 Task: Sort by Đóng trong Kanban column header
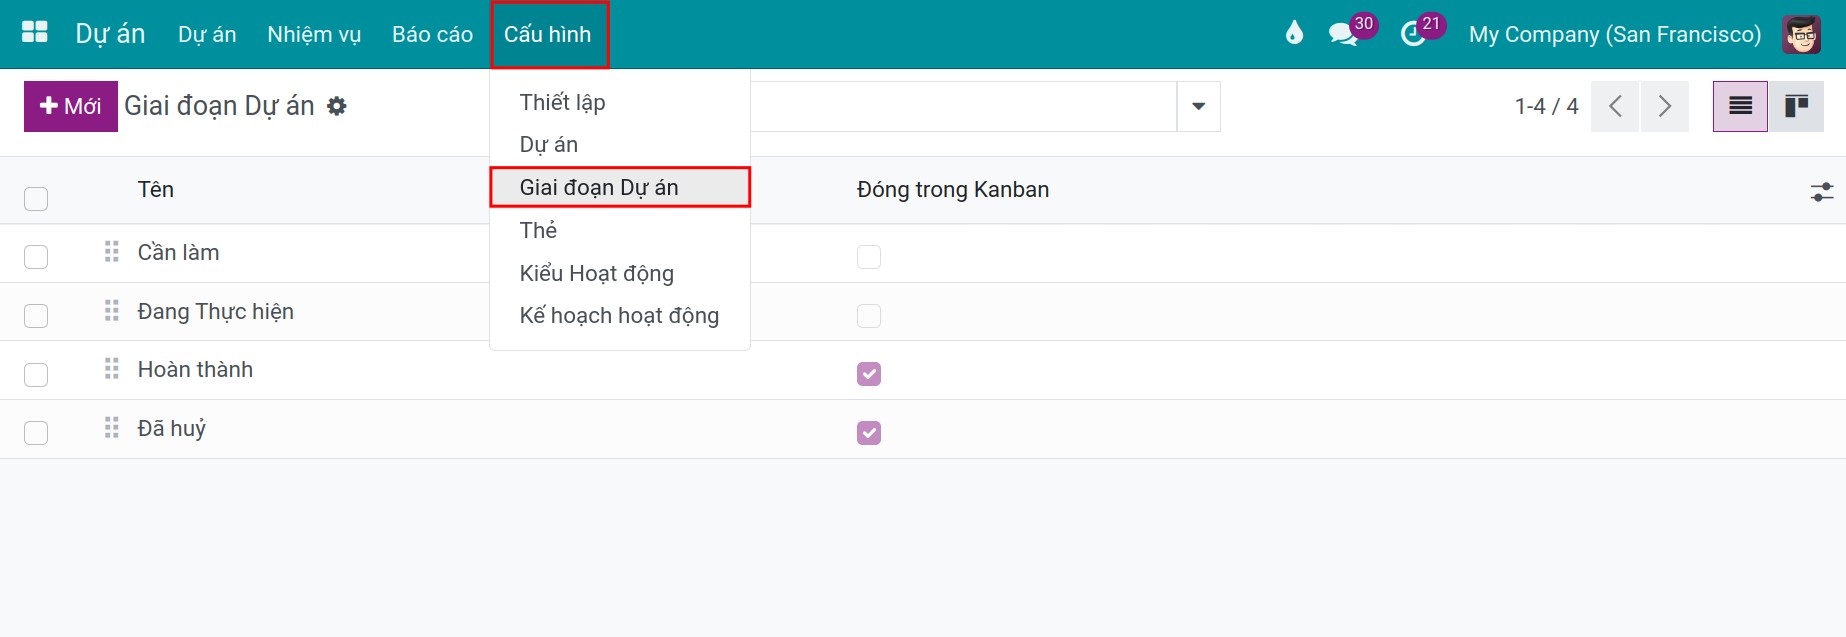coord(953,189)
